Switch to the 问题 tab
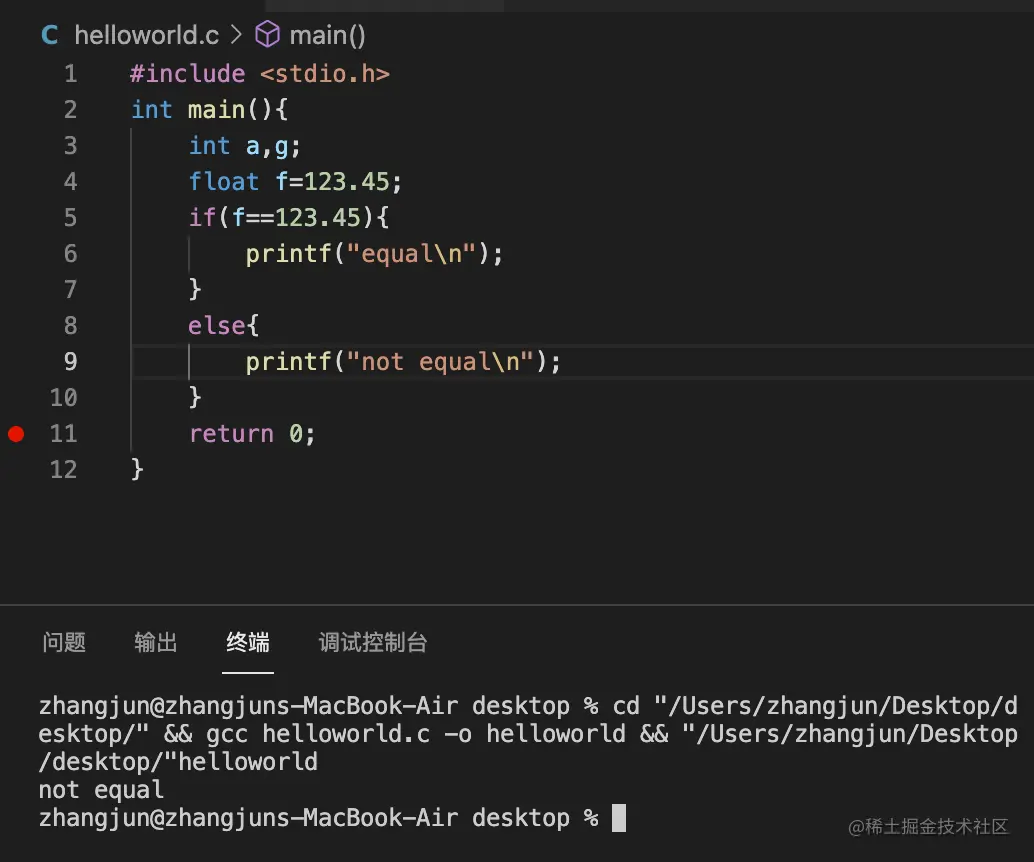 tap(64, 642)
